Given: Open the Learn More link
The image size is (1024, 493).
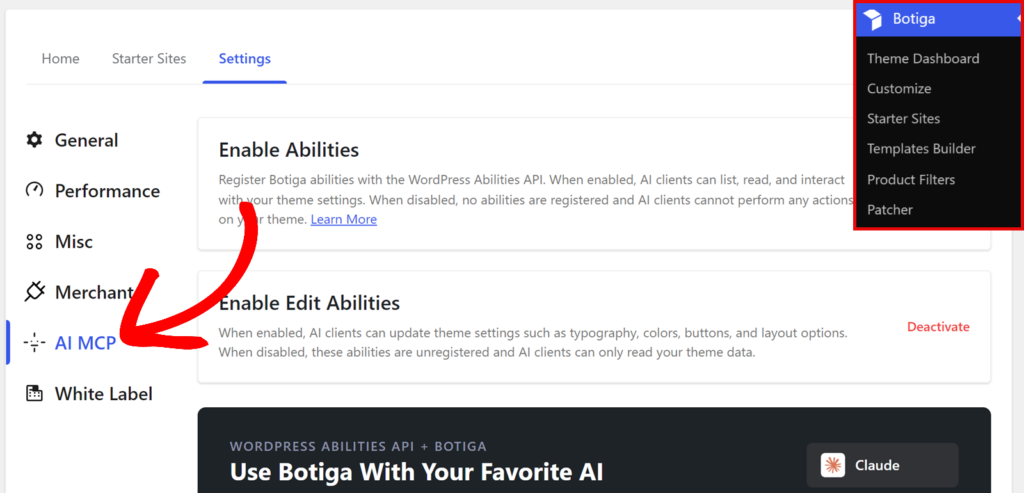Looking at the screenshot, I should (344, 219).
